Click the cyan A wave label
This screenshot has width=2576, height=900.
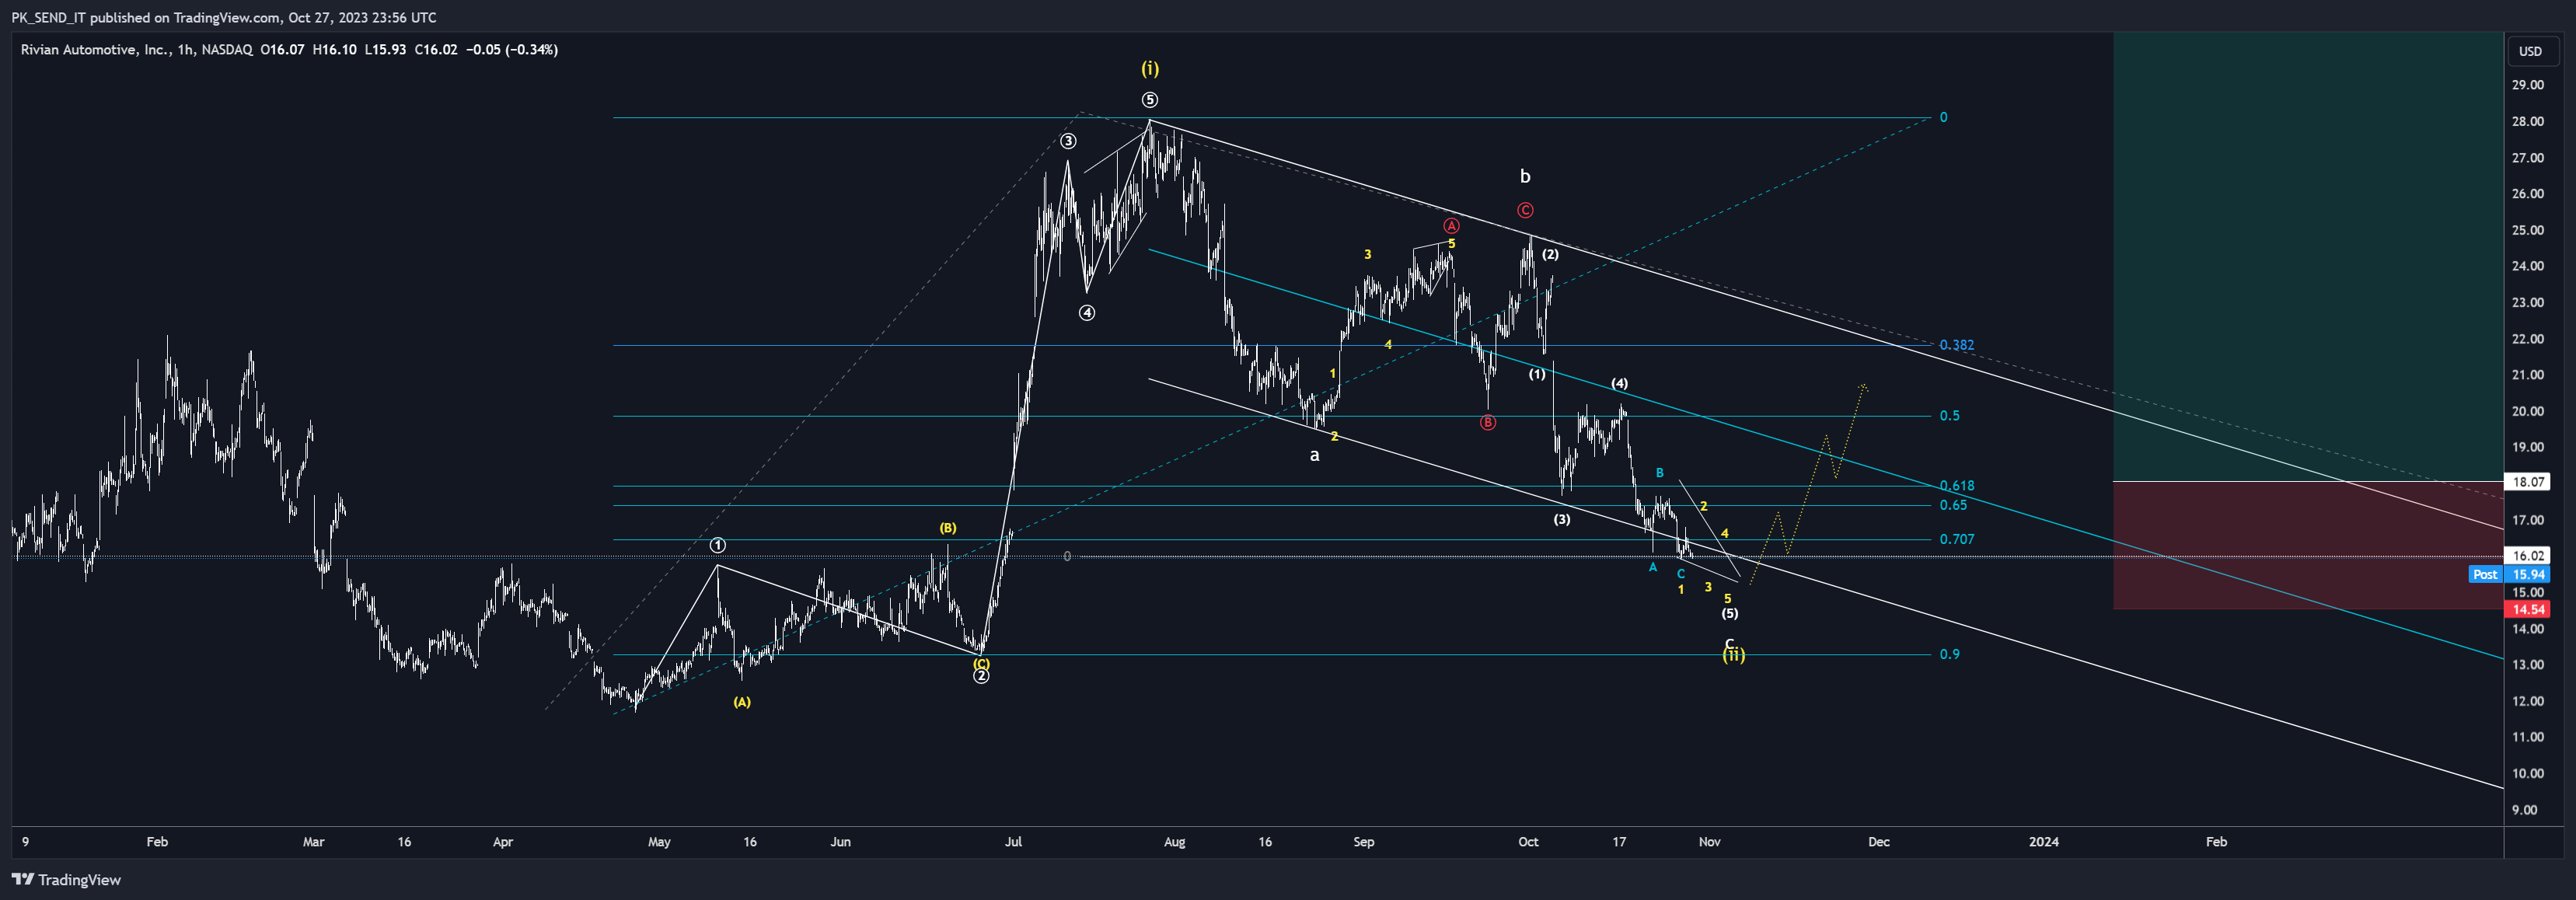[x=1653, y=567]
